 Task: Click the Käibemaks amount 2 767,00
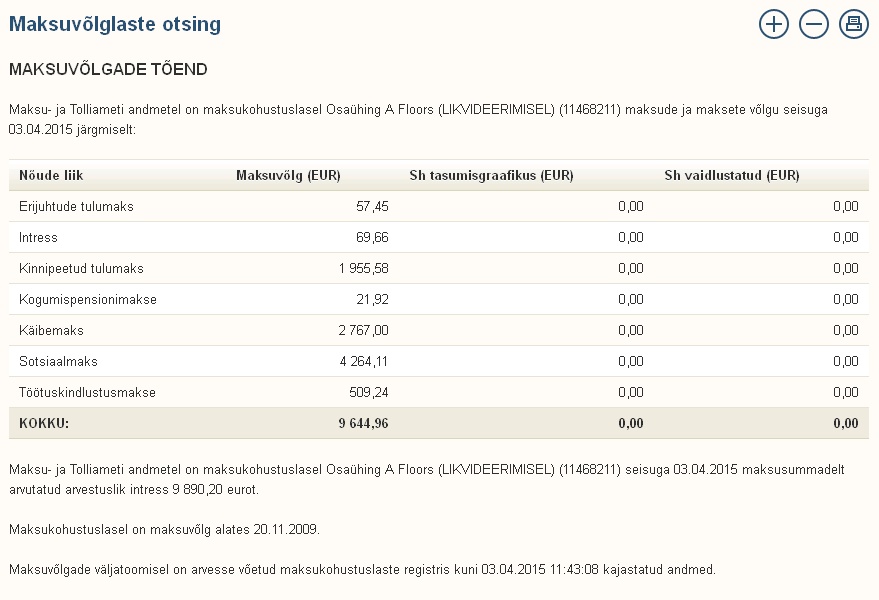click(x=363, y=330)
